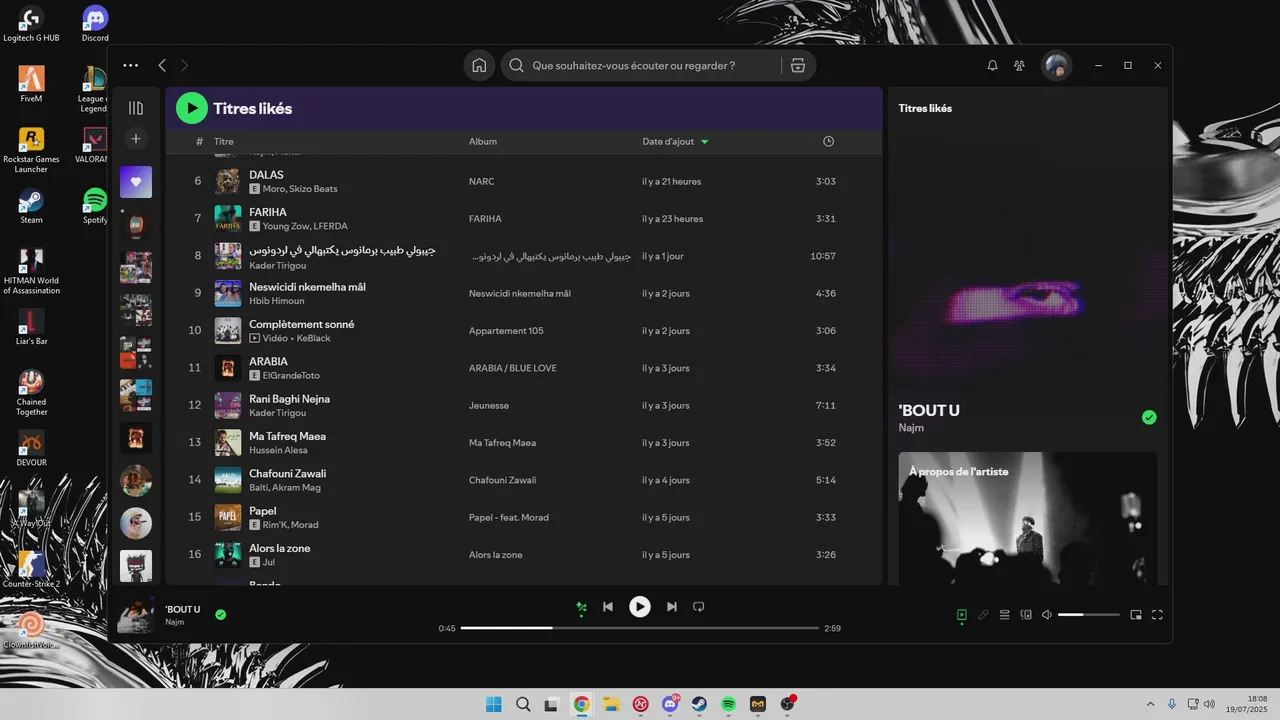Select the Liked Songs heart tile in sidebar
This screenshot has height=720, width=1280.
[136, 182]
